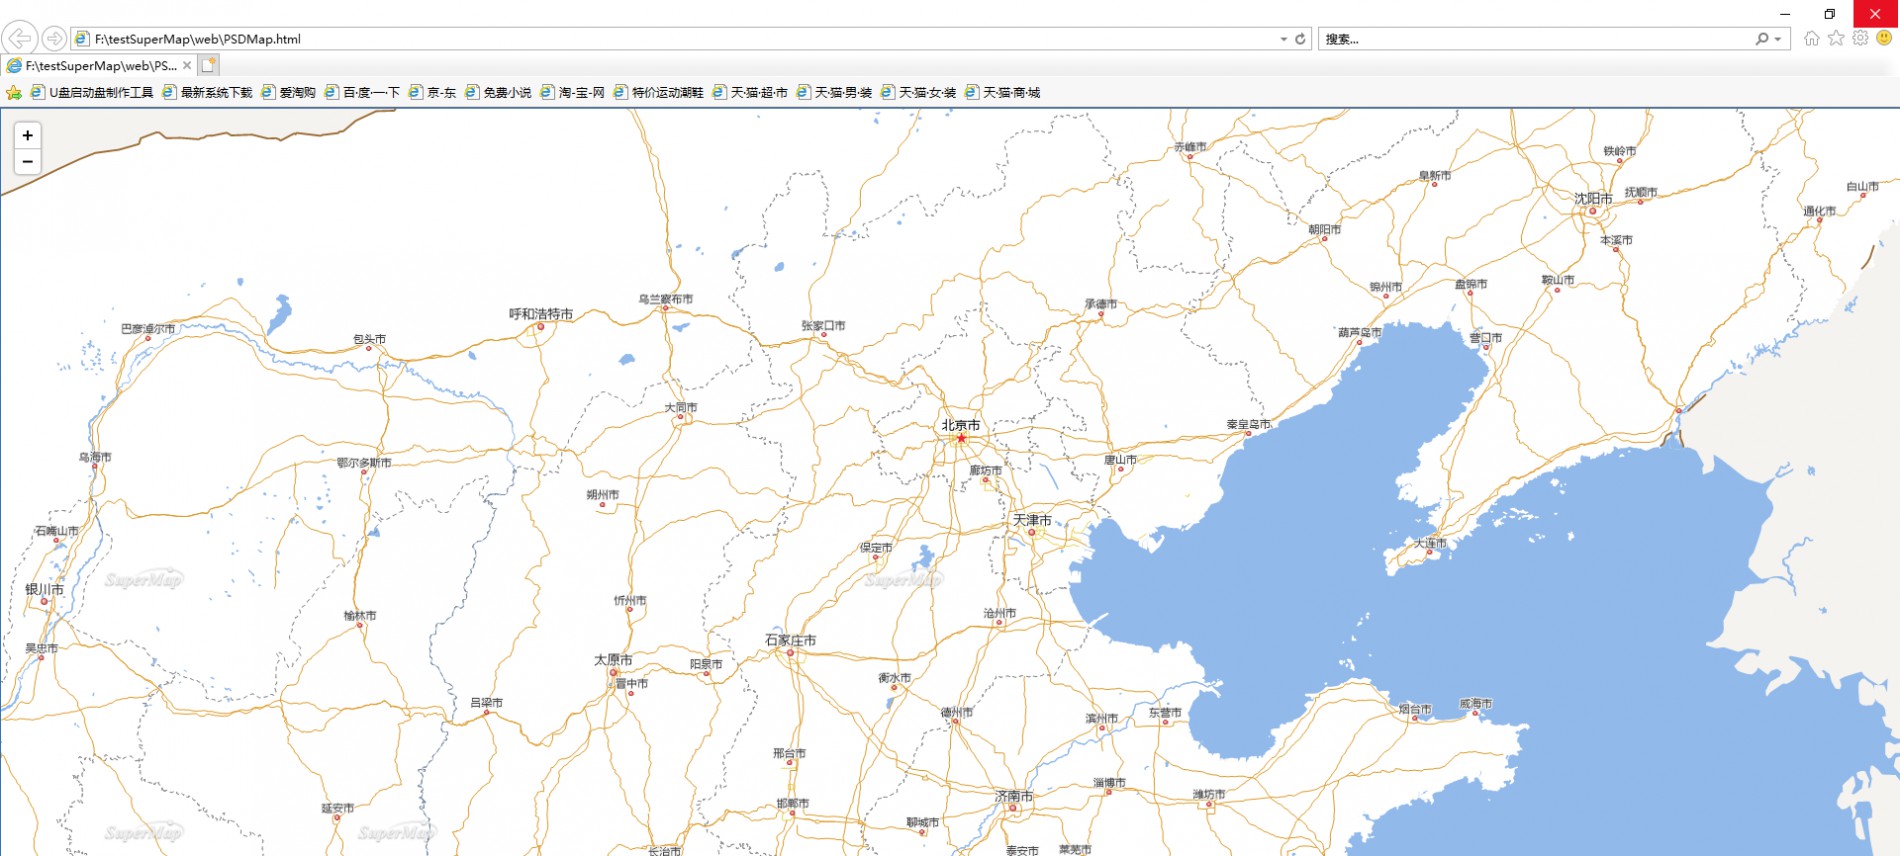1900x856 pixels.
Task: Click the 大连市 label on the map
Action: coord(1430,544)
